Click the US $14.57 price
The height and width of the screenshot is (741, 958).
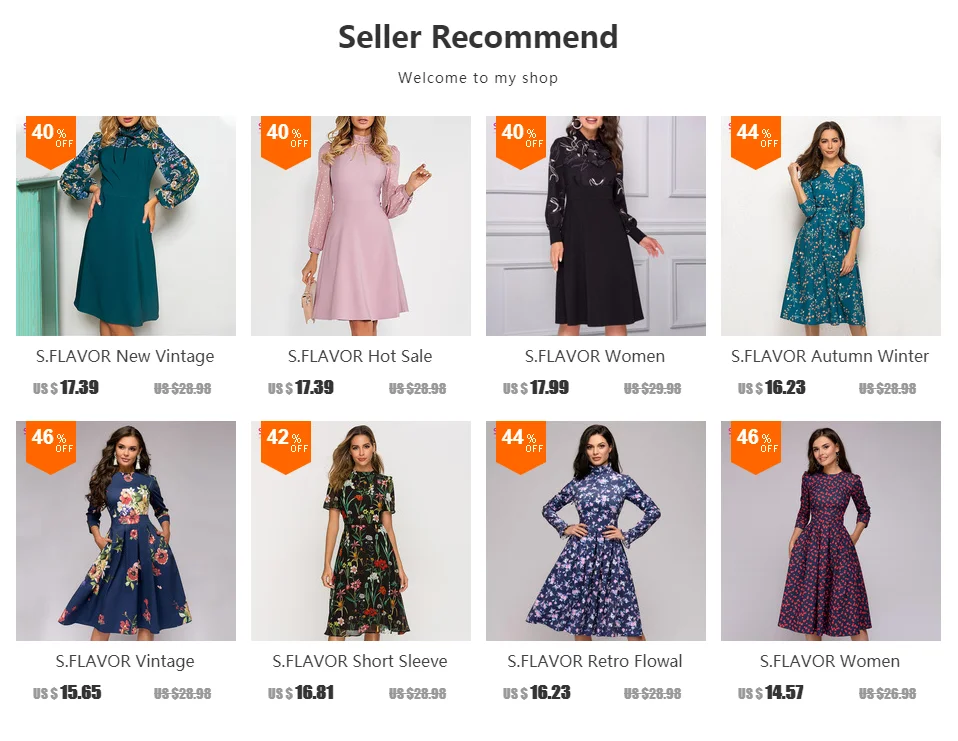click(x=770, y=693)
